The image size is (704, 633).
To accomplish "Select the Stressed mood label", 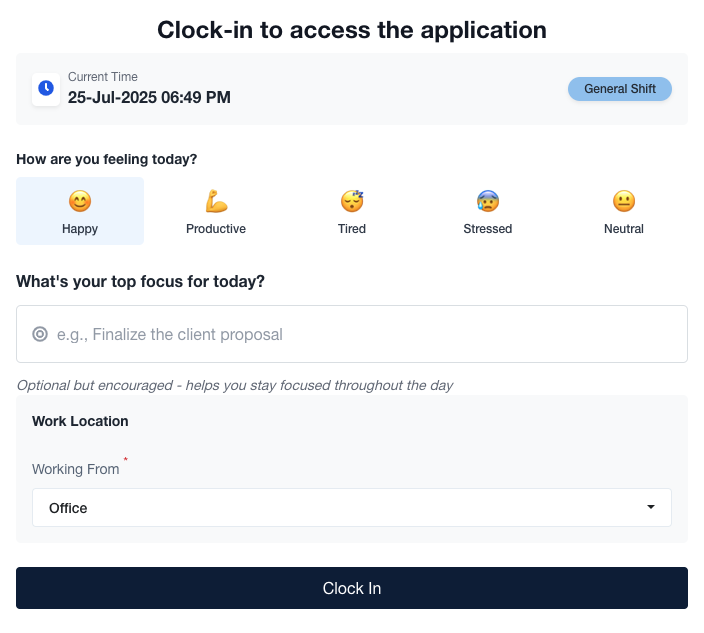I will tap(488, 229).
